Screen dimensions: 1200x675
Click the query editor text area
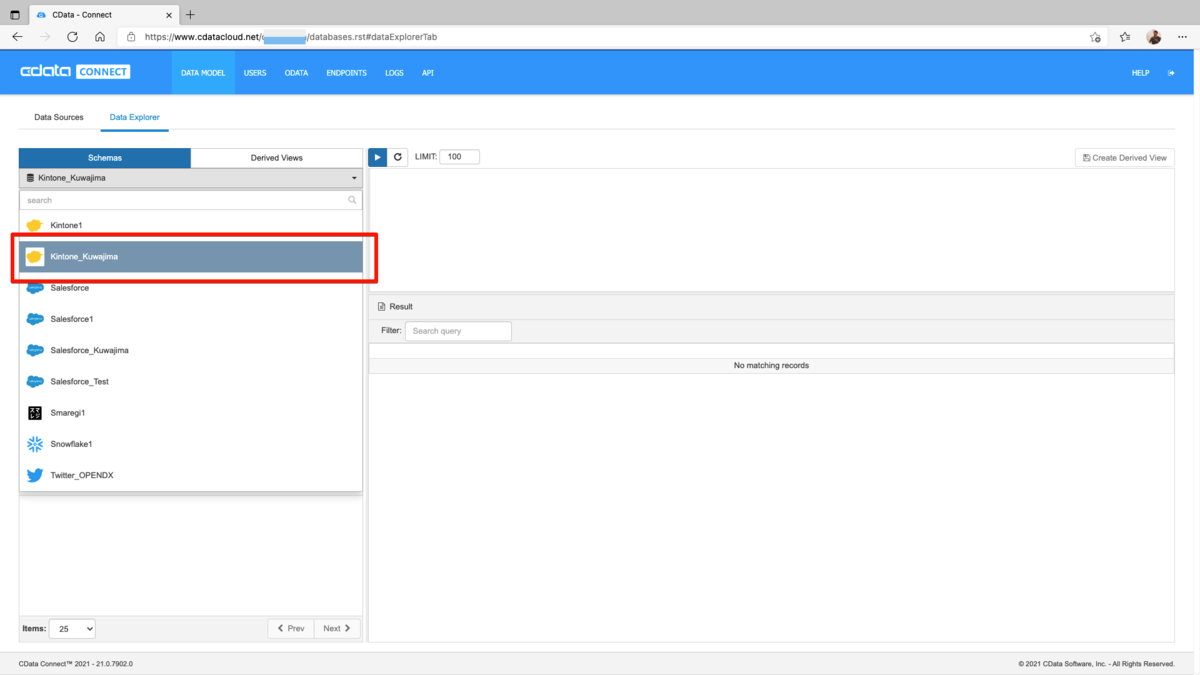[771, 230]
